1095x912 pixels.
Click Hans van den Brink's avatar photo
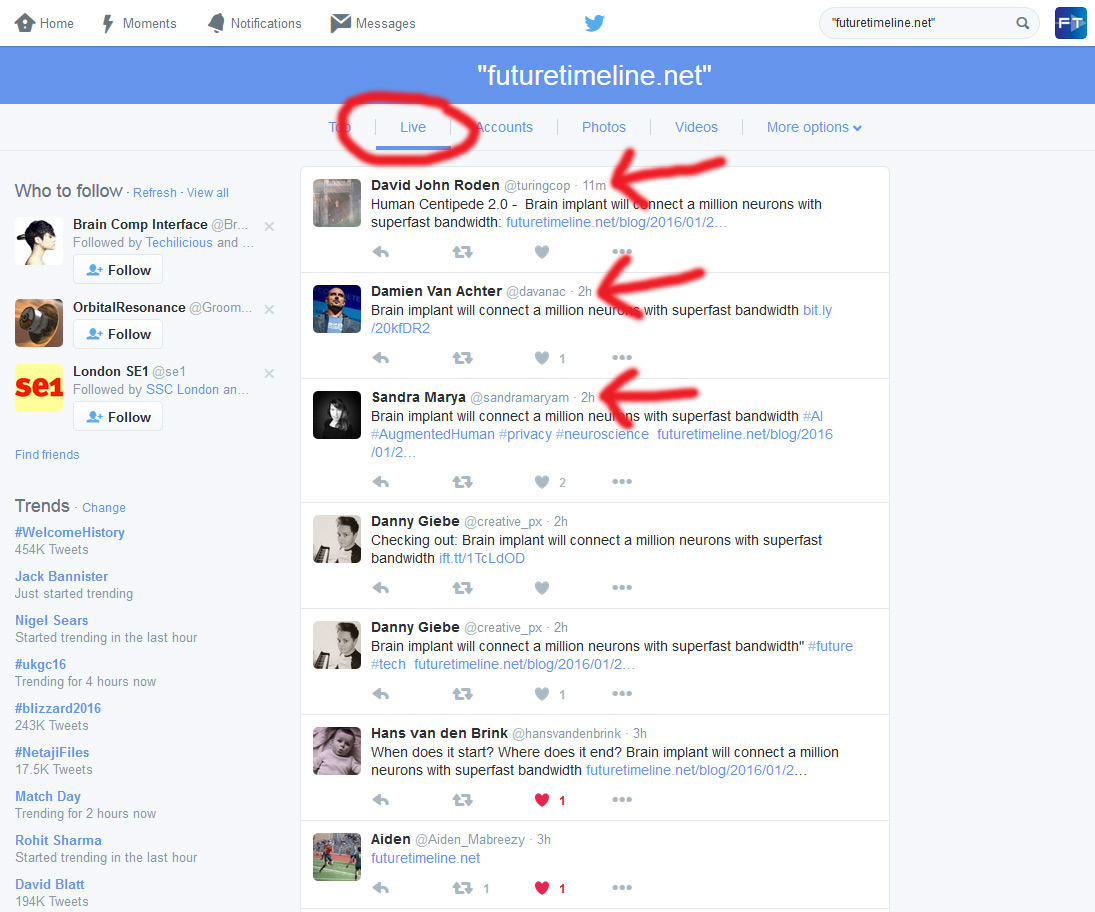(x=337, y=751)
